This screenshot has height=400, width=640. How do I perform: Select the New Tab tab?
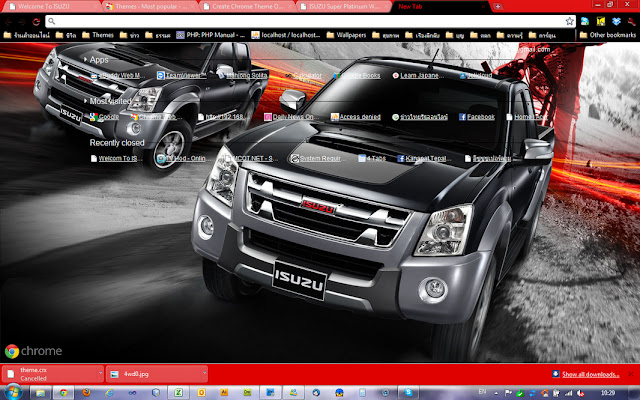tap(441, 7)
